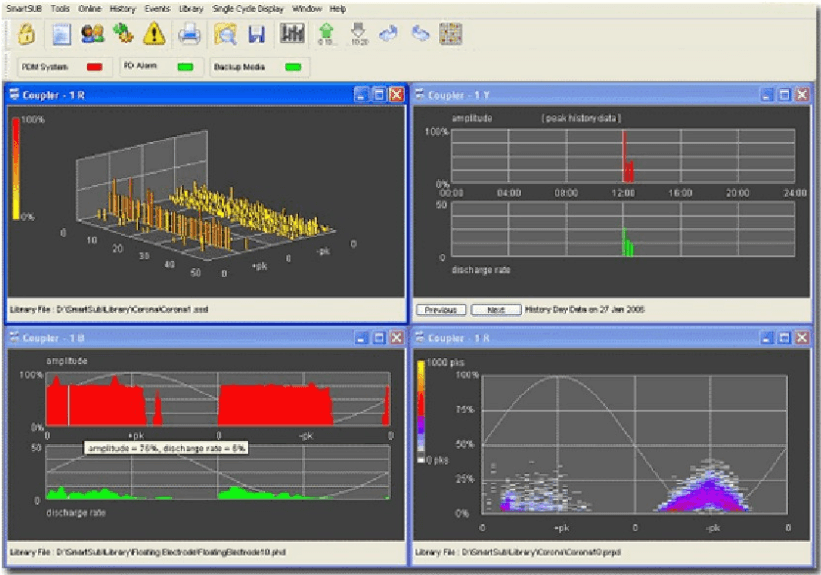This screenshot has height=575, width=821.
Task: Click the PDM System red status indicator
Action: point(95,67)
